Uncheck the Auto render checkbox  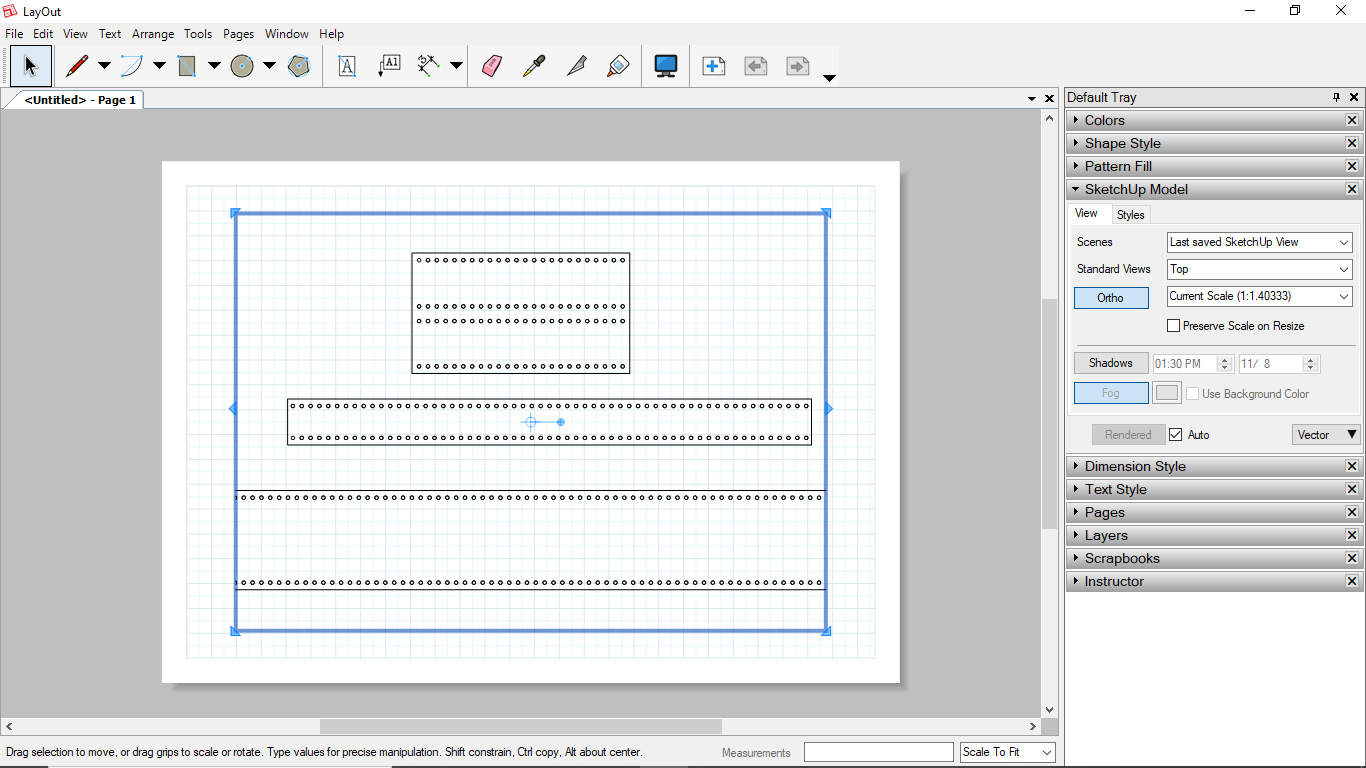click(1176, 435)
